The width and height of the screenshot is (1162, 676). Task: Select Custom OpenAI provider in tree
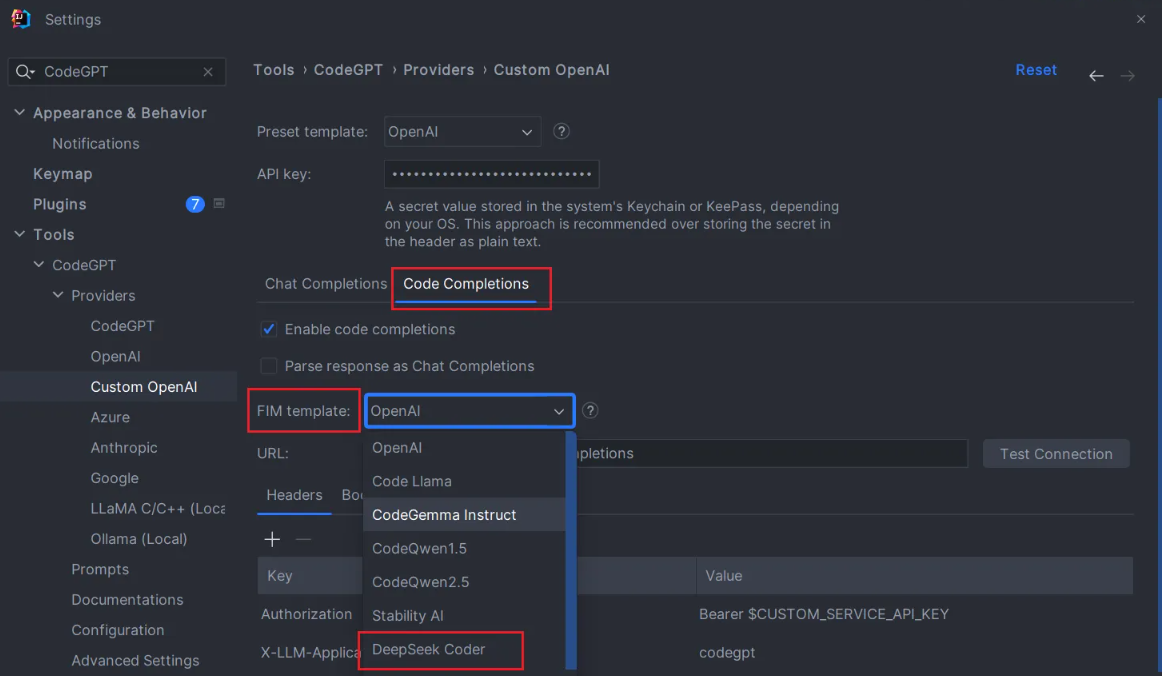(x=144, y=386)
